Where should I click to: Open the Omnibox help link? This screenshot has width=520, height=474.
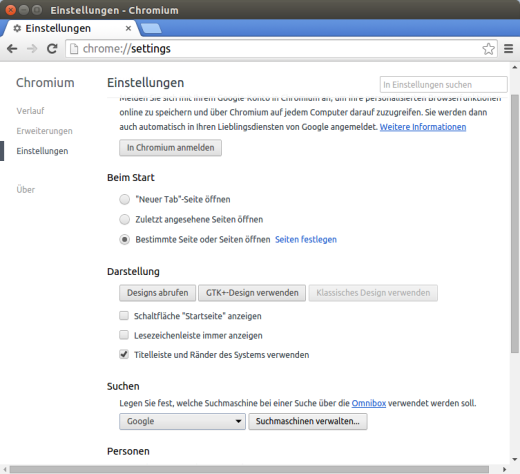click(369, 403)
